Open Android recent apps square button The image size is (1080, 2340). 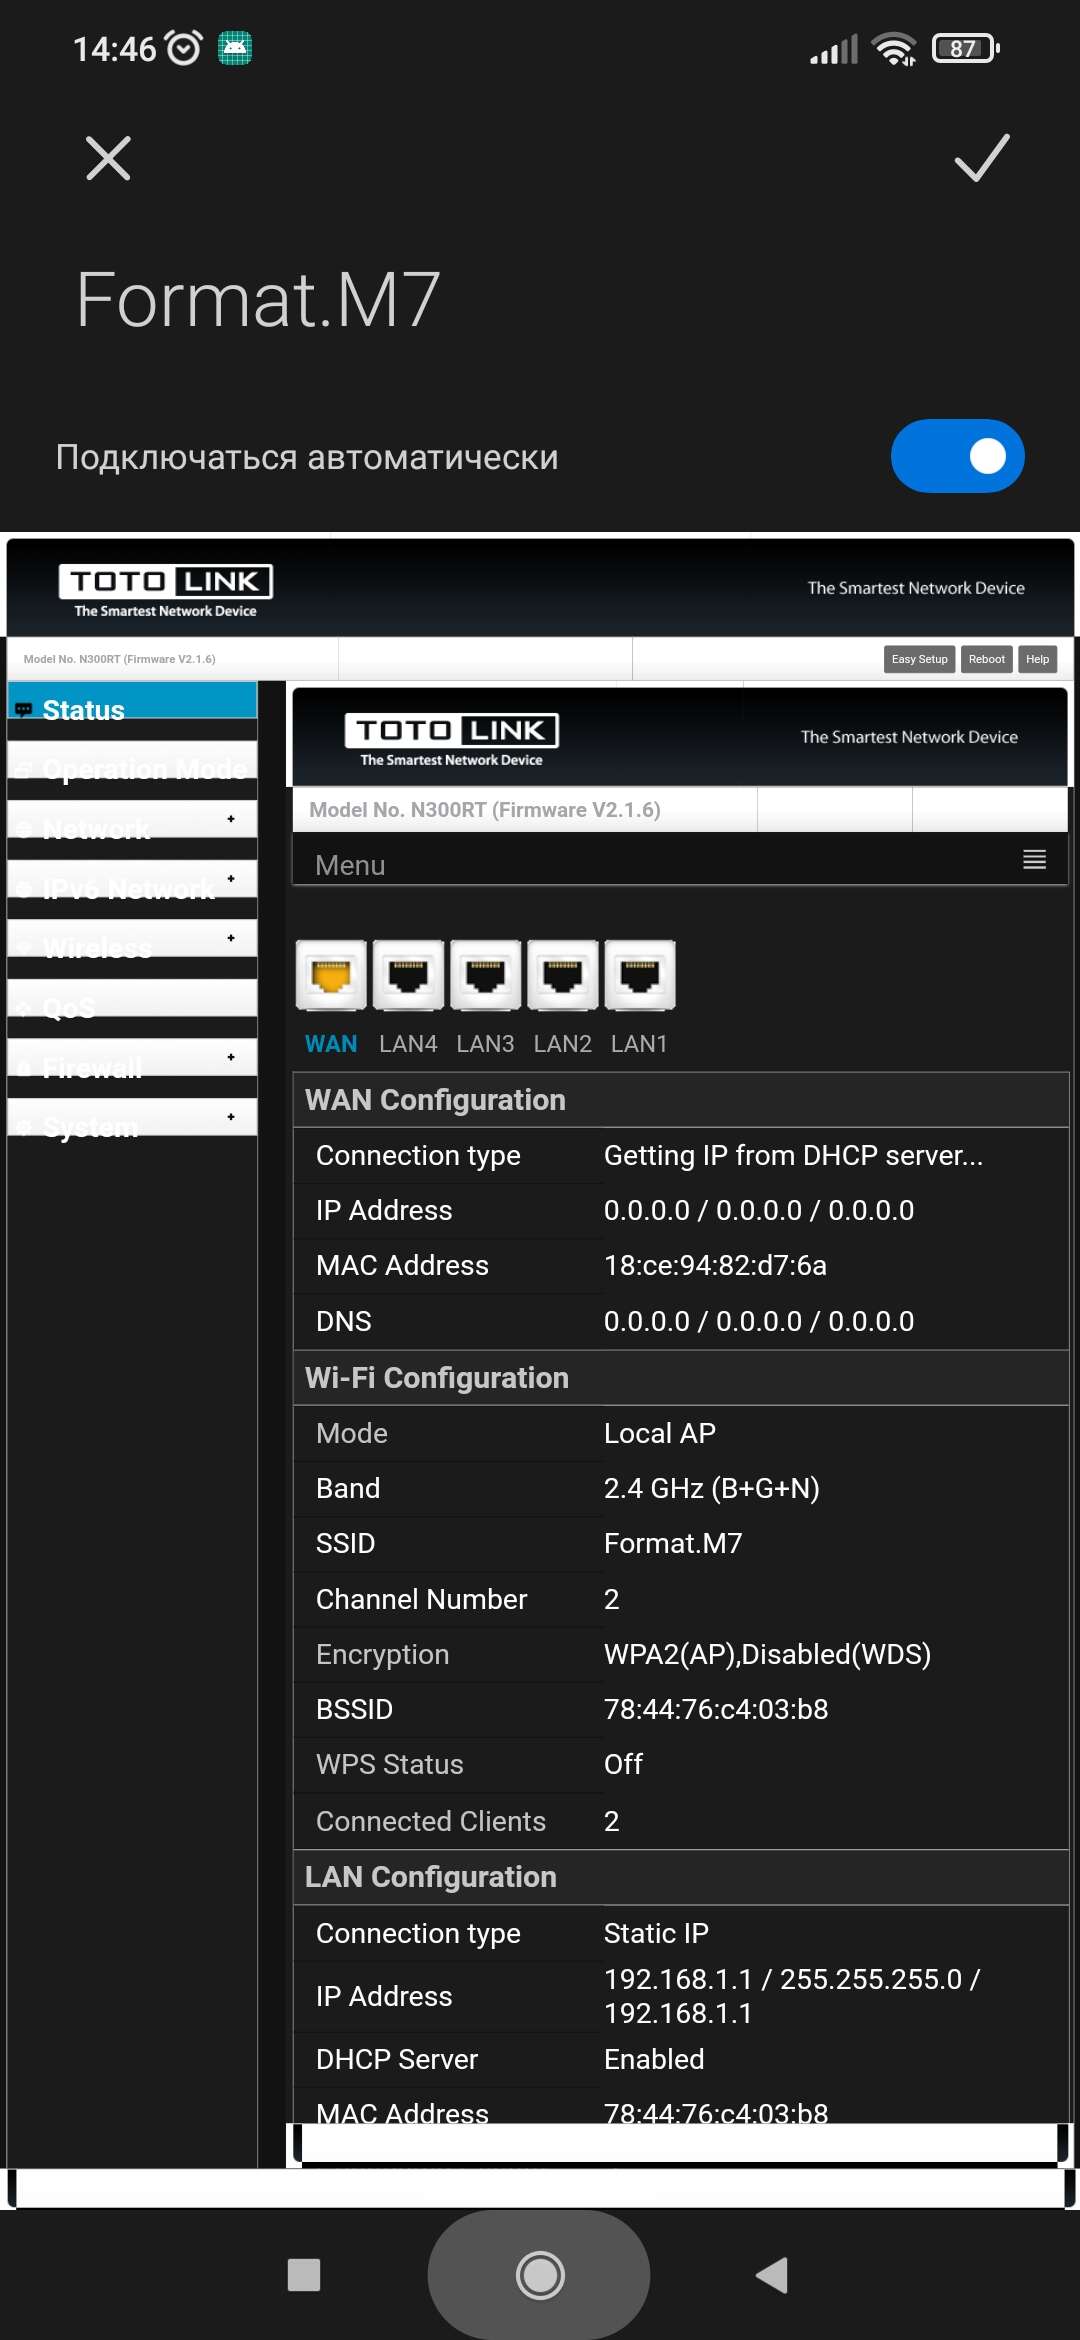point(304,2275)
